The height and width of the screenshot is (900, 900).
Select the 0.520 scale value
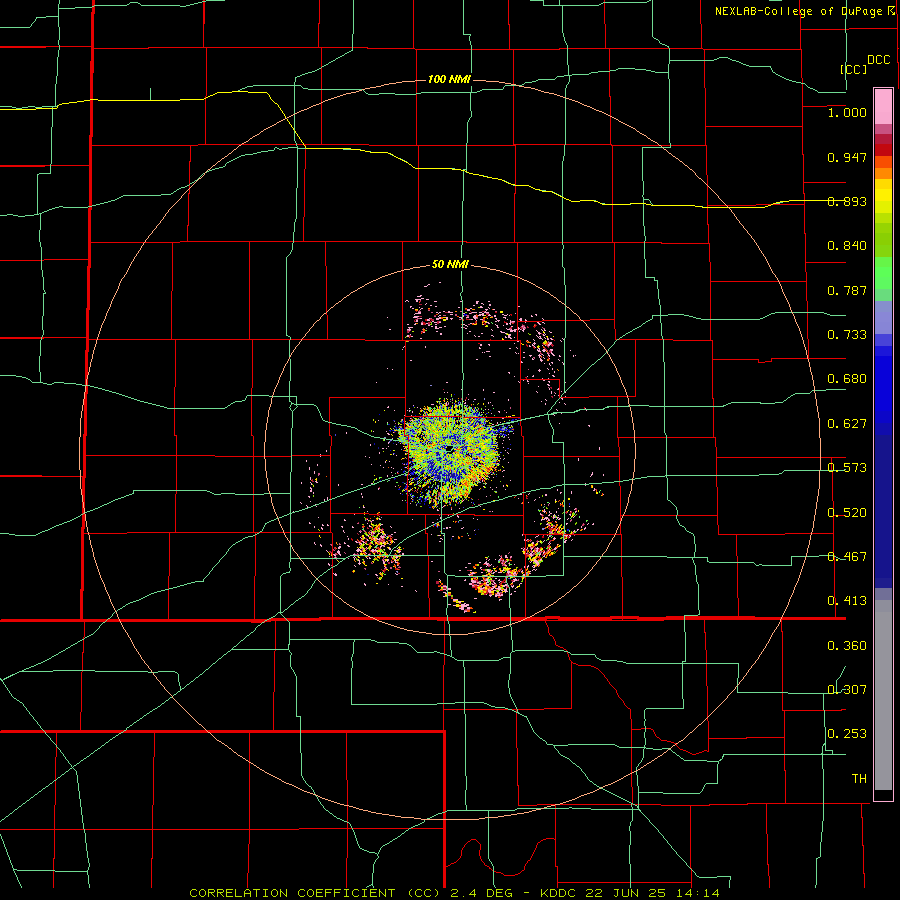click(x=847, y=513)
